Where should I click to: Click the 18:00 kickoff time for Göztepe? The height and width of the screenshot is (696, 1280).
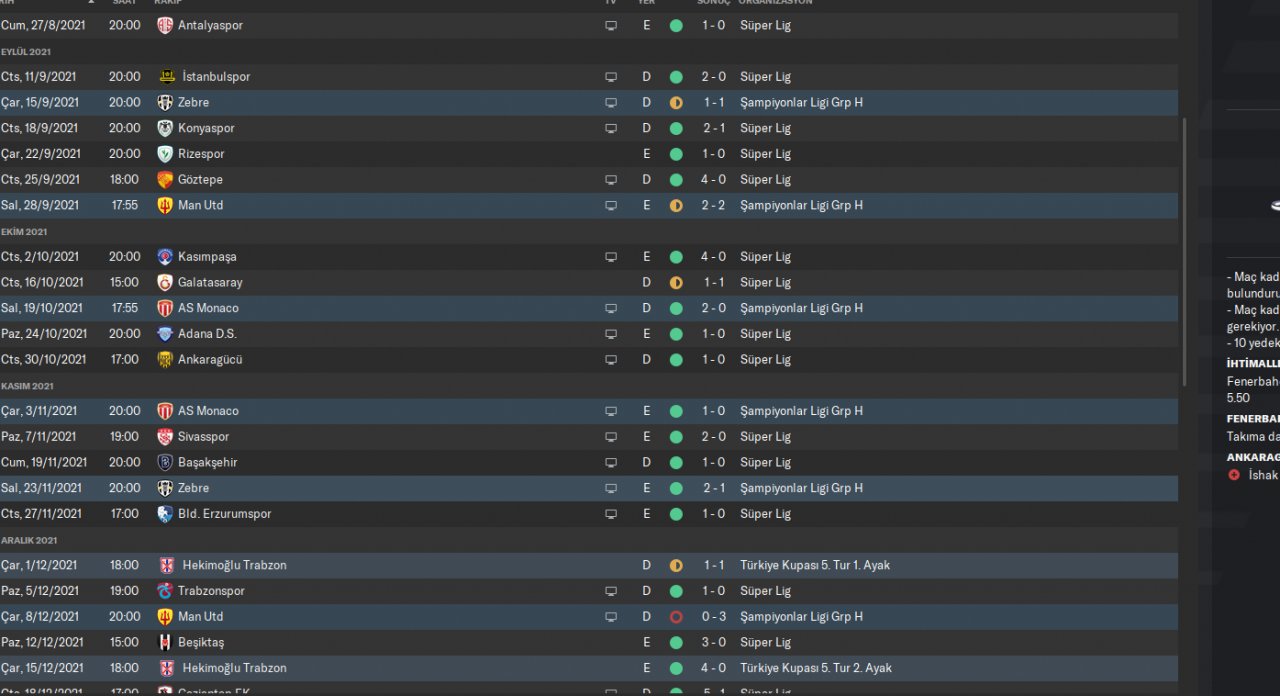tap(125, 180)
